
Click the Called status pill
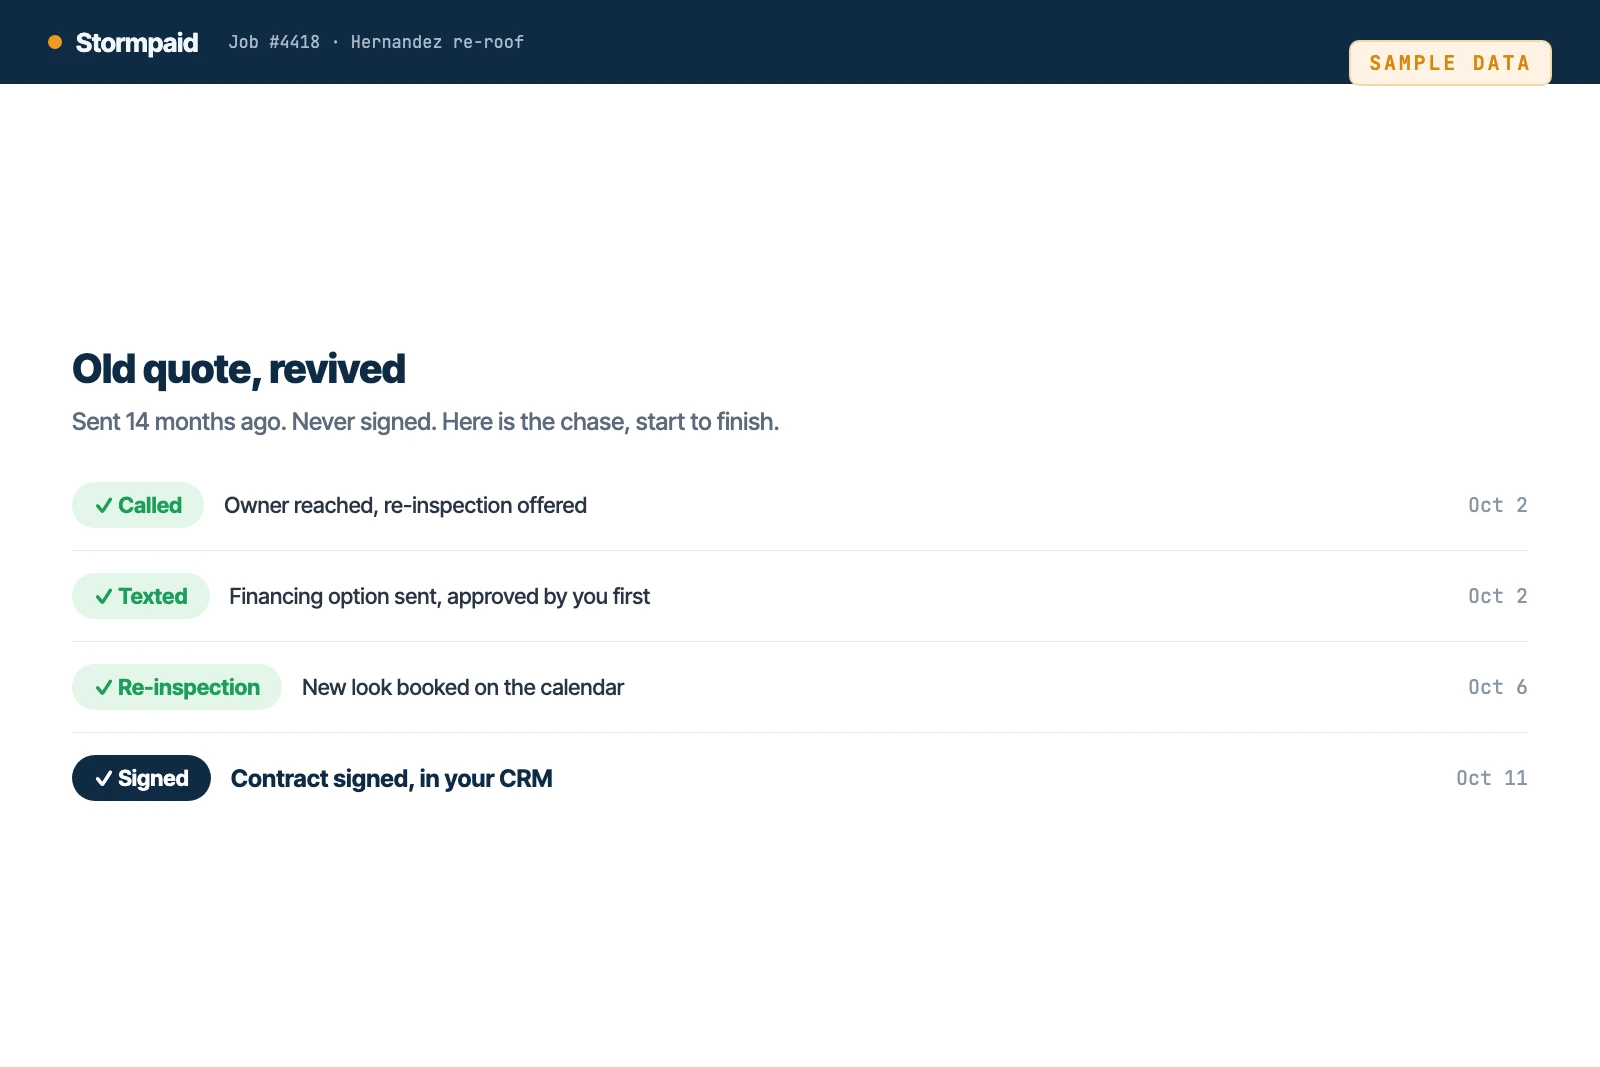(x=138, y=505)
